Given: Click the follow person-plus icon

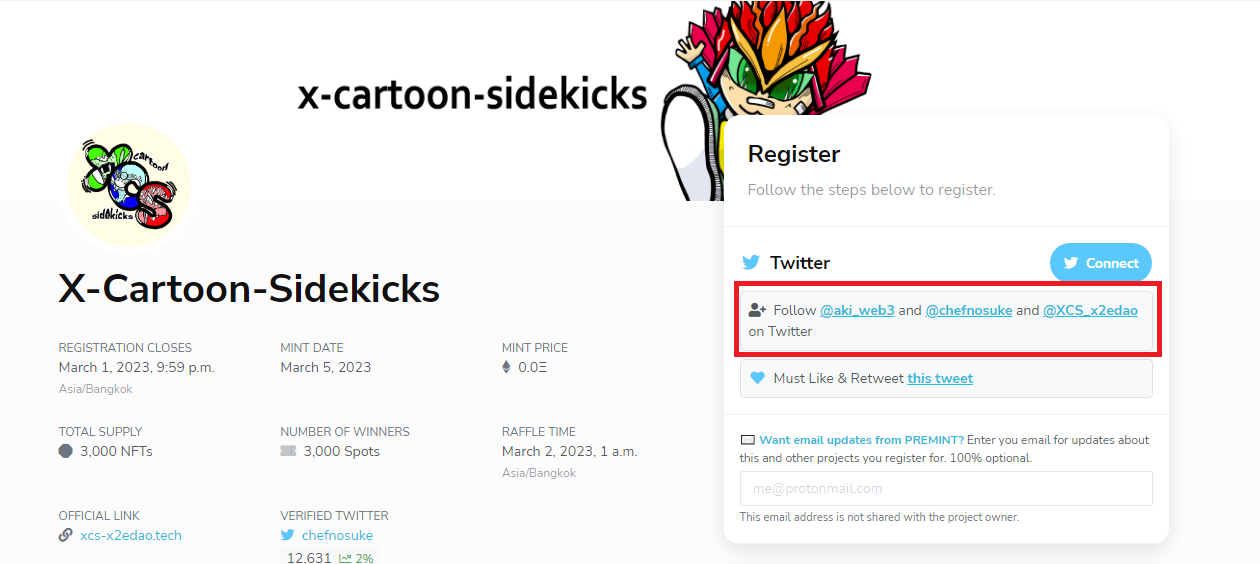Looking at the screenshot, I should click(x=757, y=310).
